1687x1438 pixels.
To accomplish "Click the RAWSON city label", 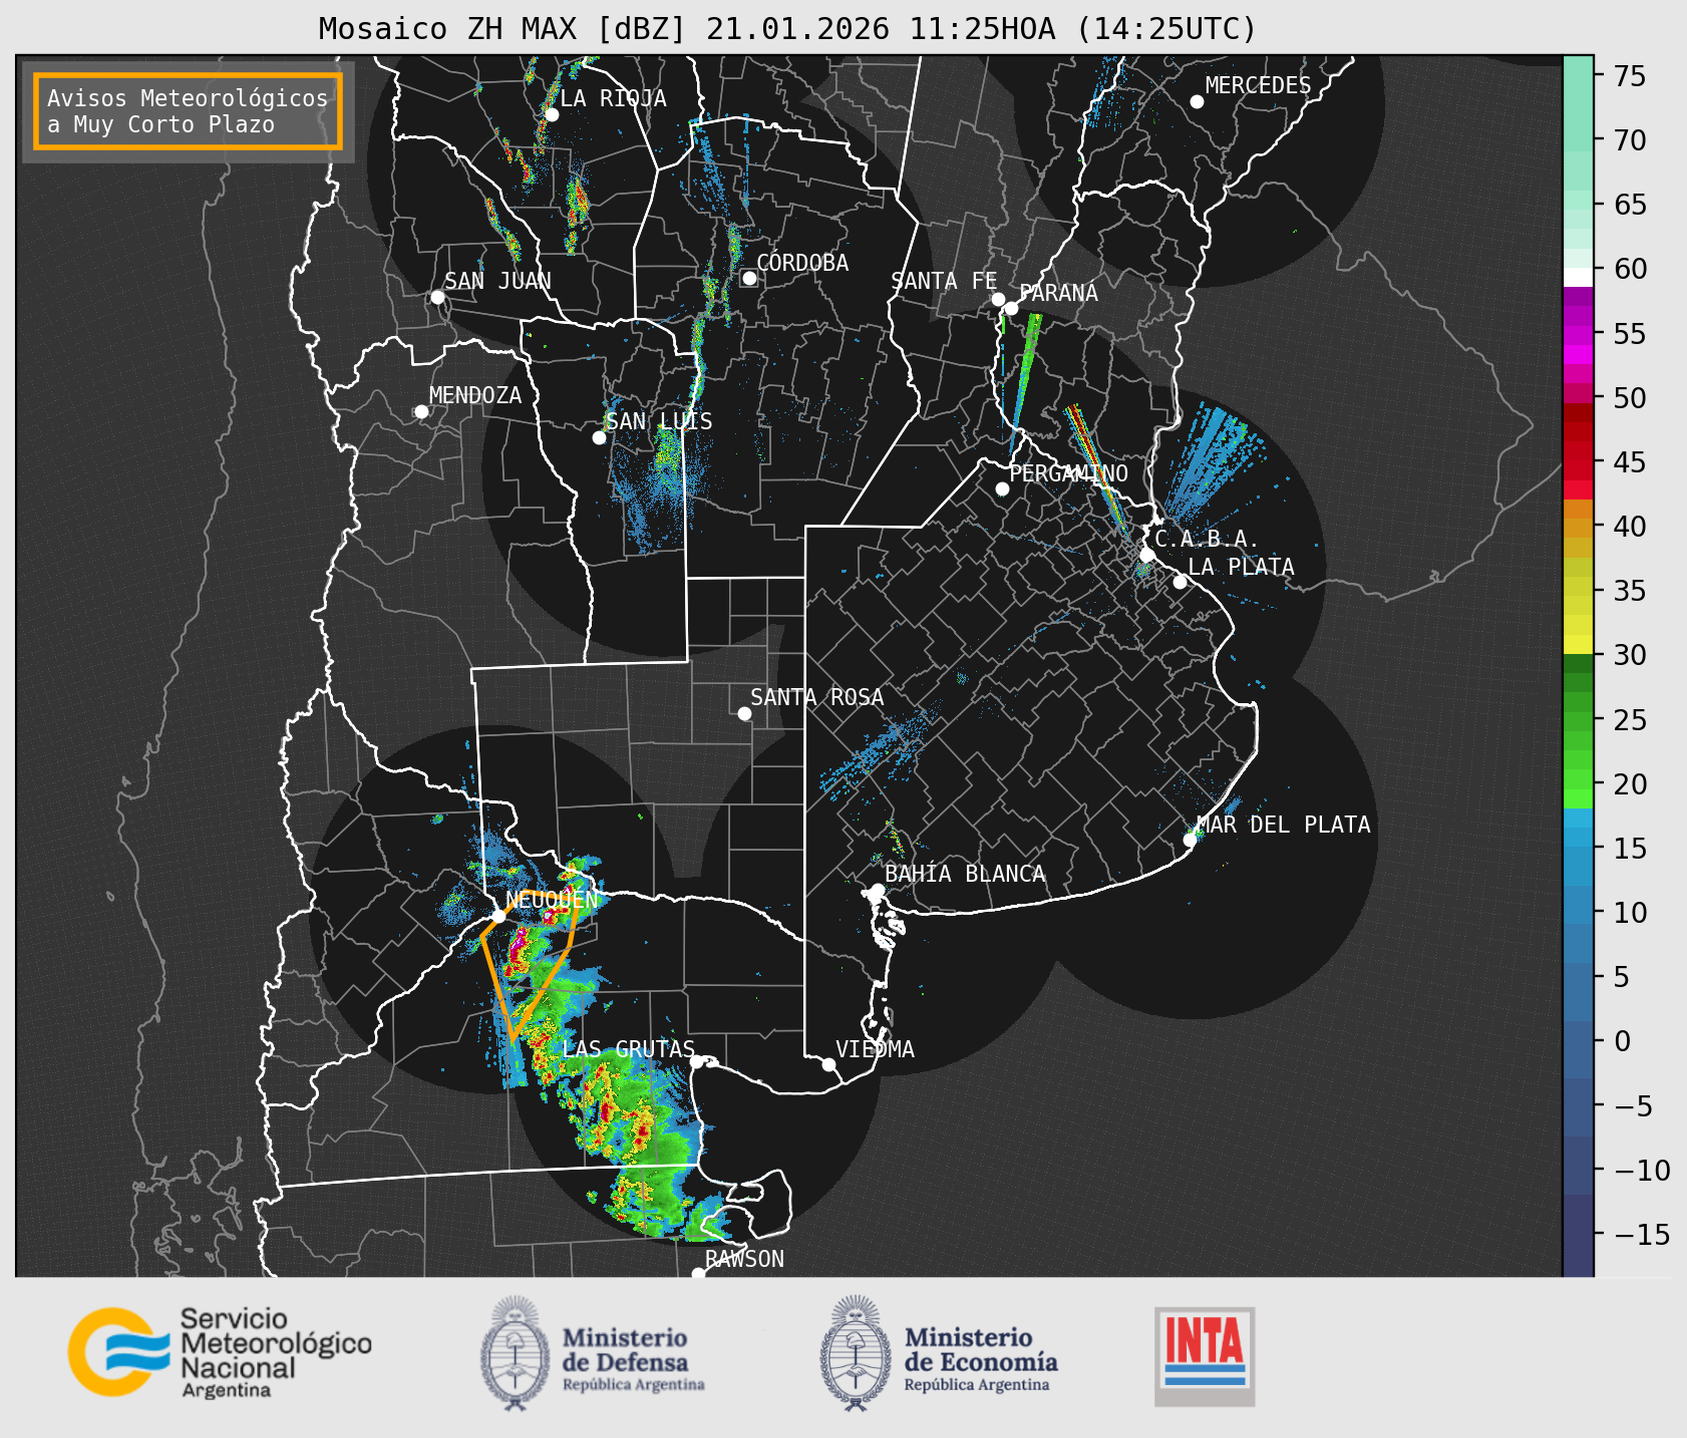I will [744, 1259].
